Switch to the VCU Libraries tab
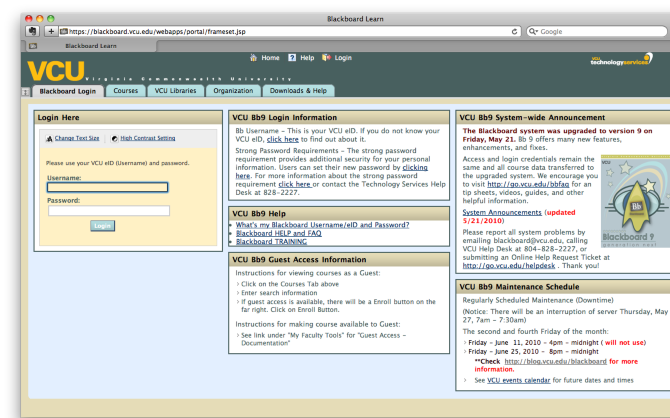Image resolution: width=670 pixels, height=418 pixels. (175, 91)
